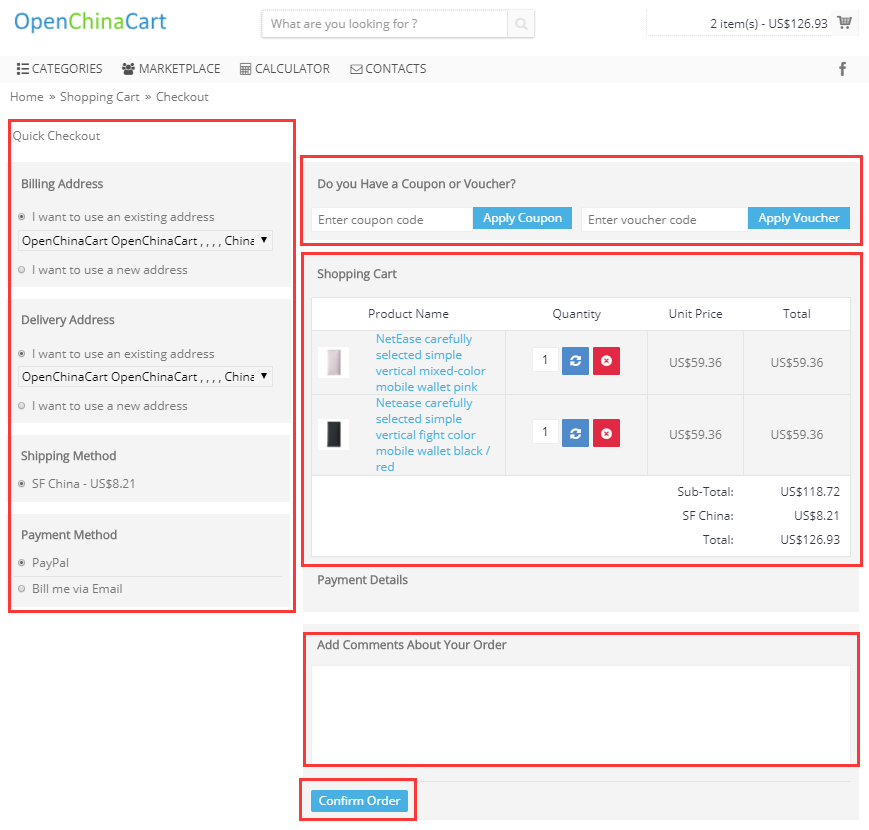The image size is (869, 830).
Task: Update quantity for the black / red wallet
Action: coord(575,433)
